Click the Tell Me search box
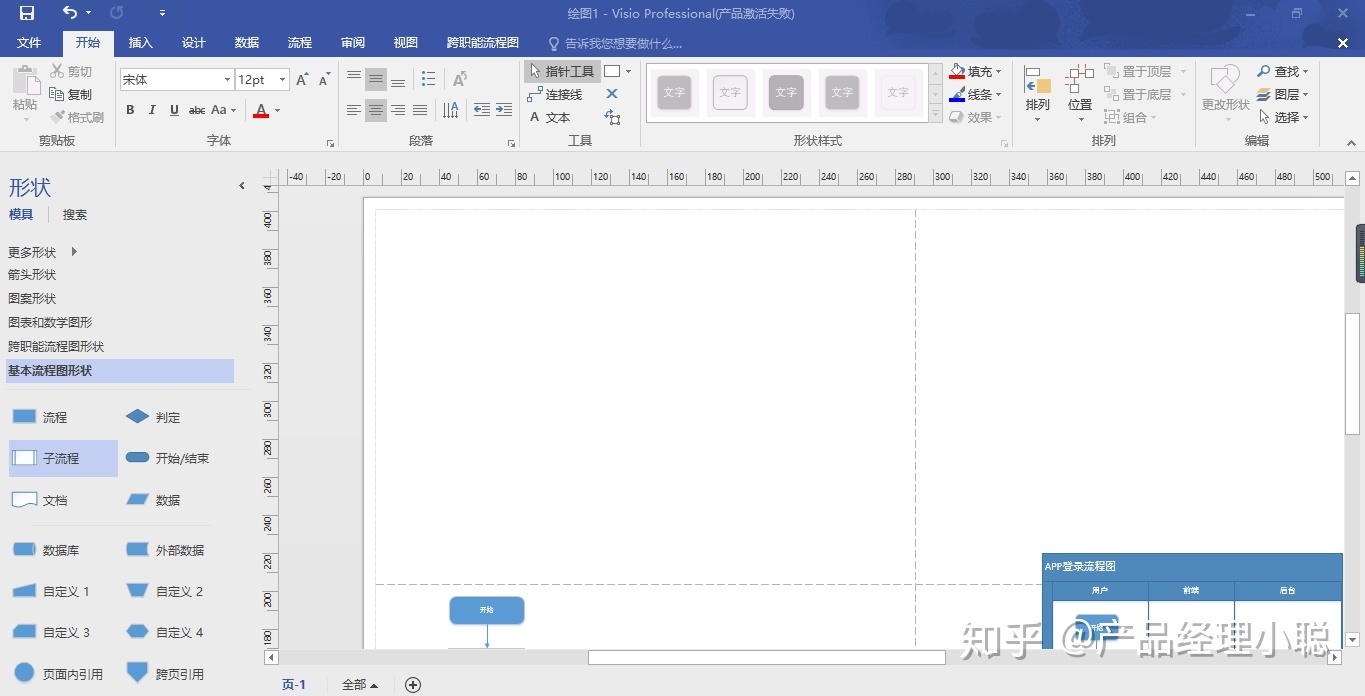 615,43
